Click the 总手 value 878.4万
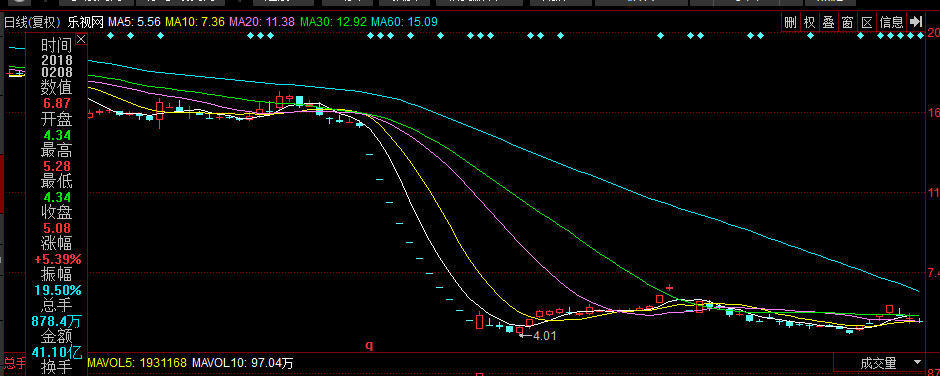This screenshot has height=376, width=940. [x=56, y=321]
